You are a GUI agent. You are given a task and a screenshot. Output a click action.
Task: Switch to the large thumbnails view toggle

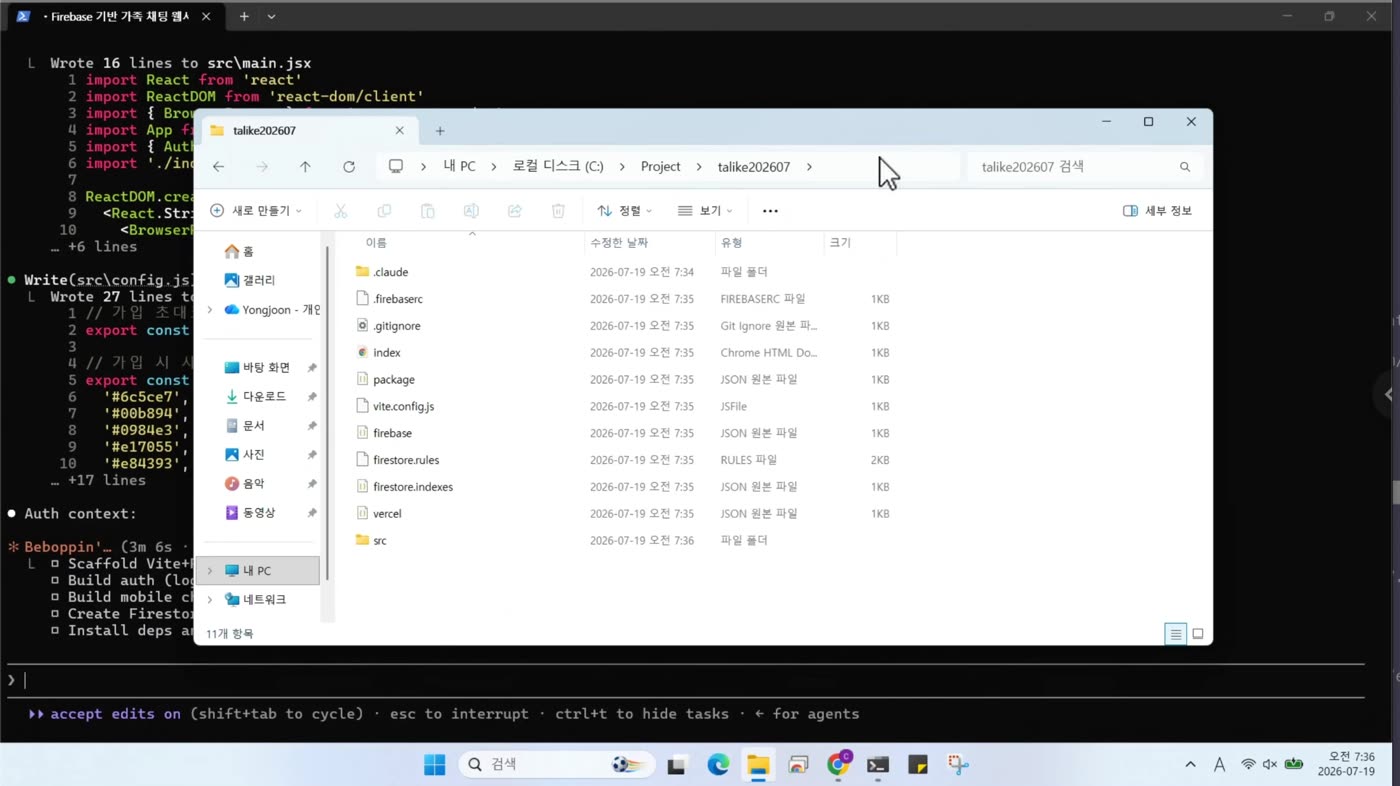1198,634
